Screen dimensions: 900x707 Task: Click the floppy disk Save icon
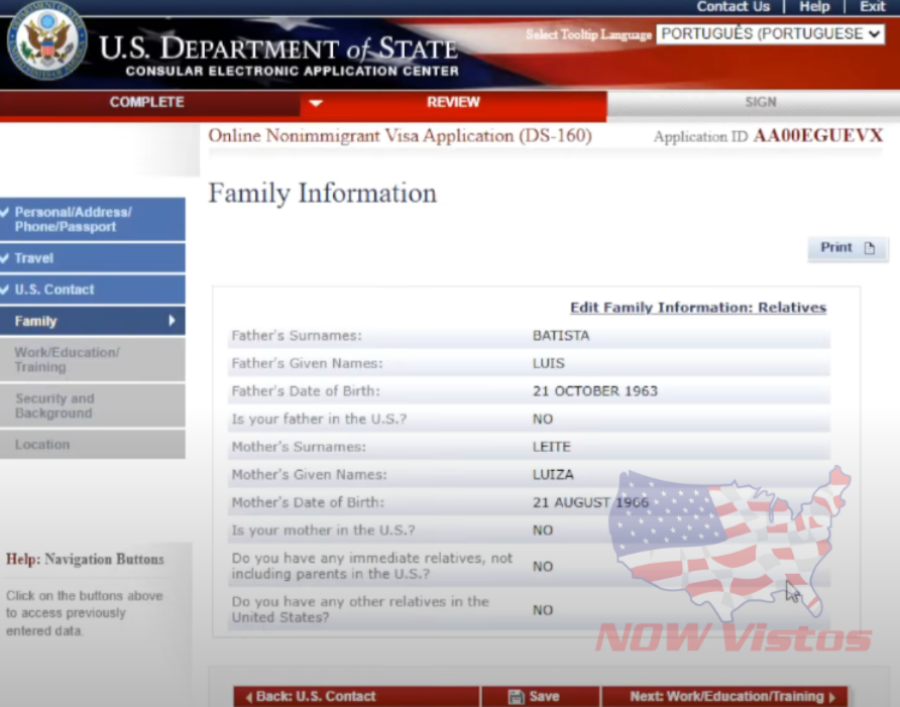click(x=516, y=697)
